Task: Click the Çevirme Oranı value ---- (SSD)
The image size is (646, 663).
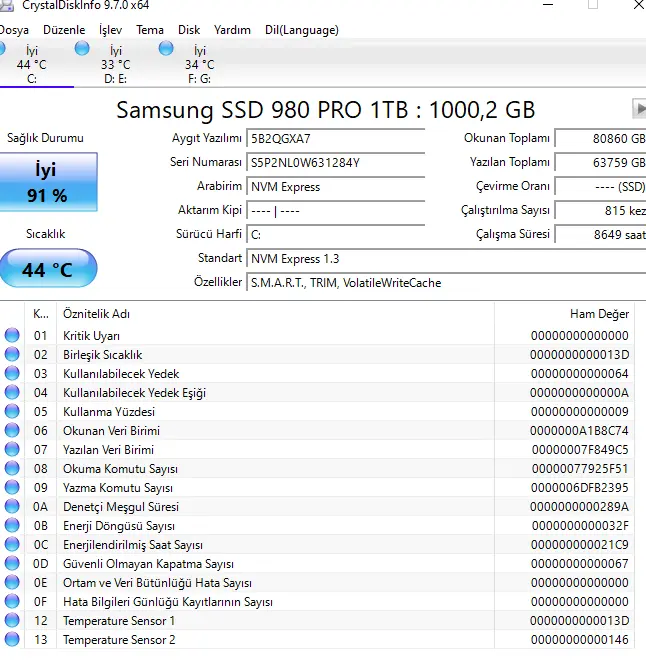Action: (x=600, y=187)
